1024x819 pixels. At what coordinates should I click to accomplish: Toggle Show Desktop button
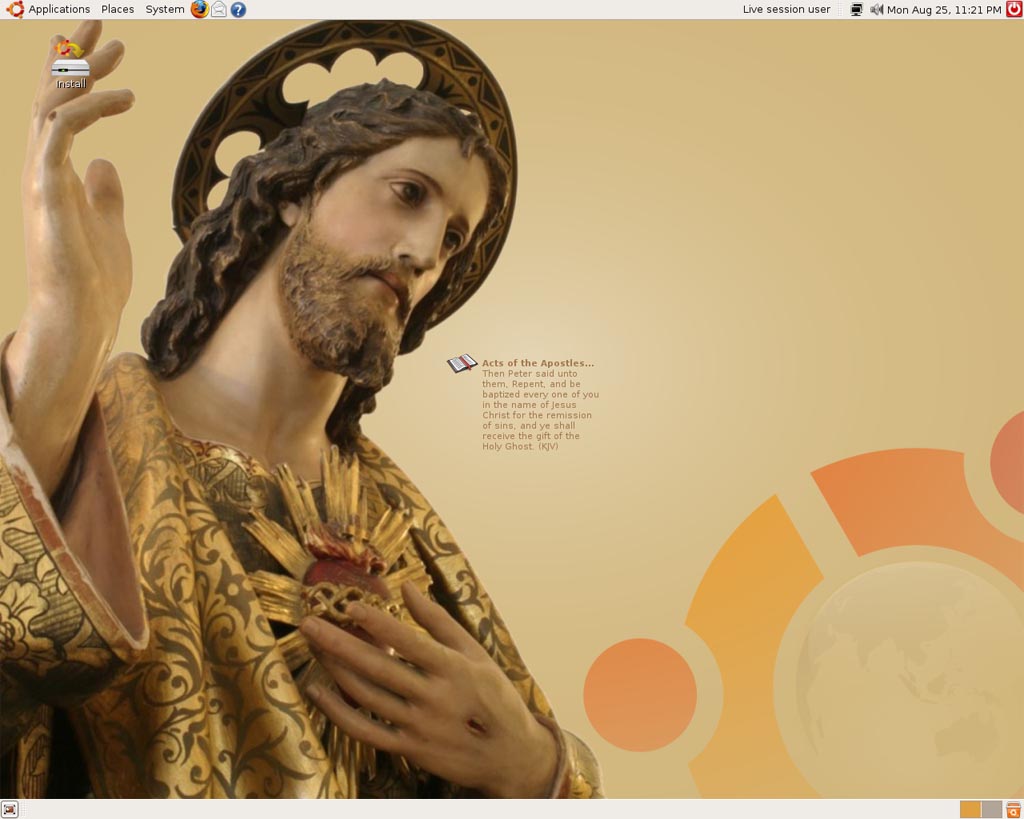9,809
